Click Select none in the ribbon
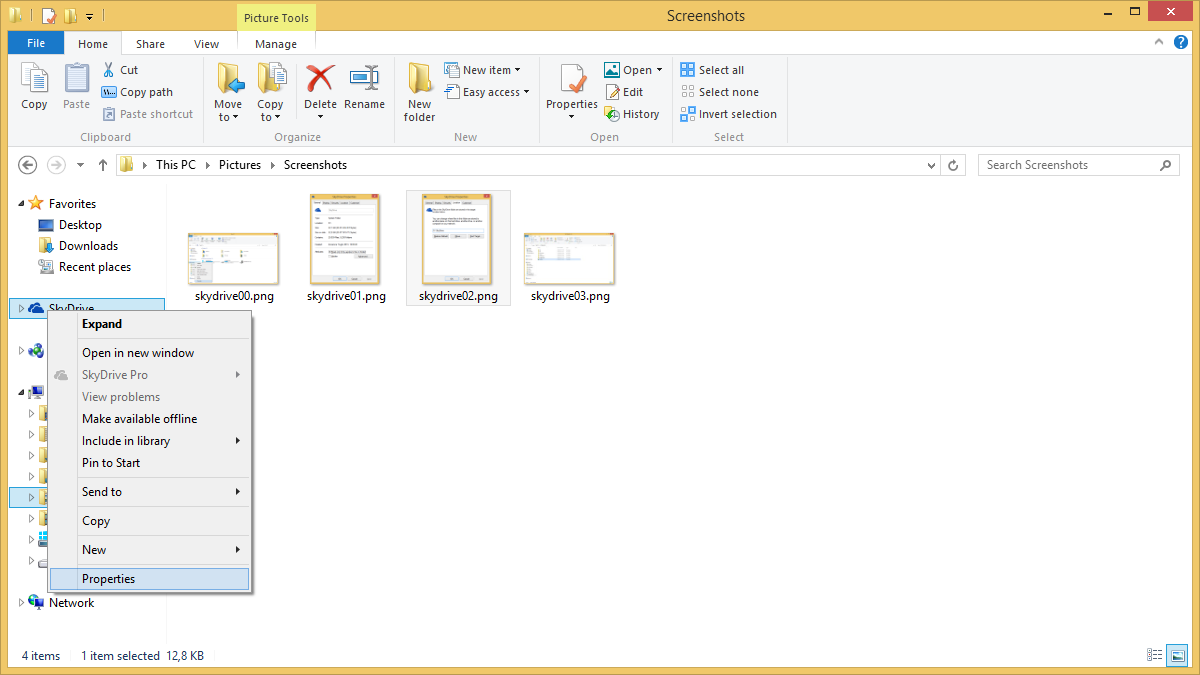Viewport: 1200px width, 675px height. pyautogui.click(x=719, y=92)
